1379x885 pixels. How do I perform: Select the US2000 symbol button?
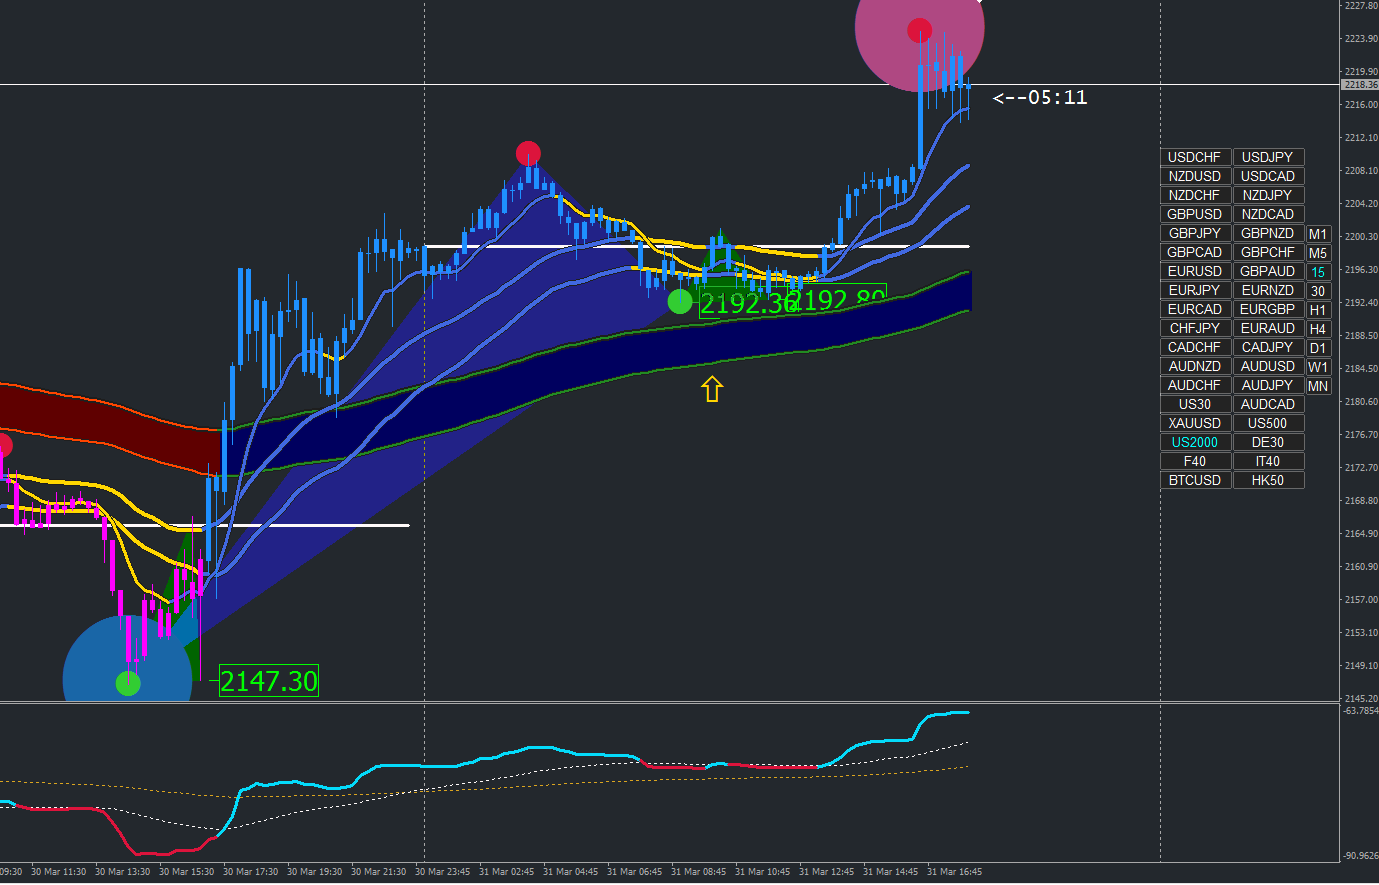(x=1195, y=442)
